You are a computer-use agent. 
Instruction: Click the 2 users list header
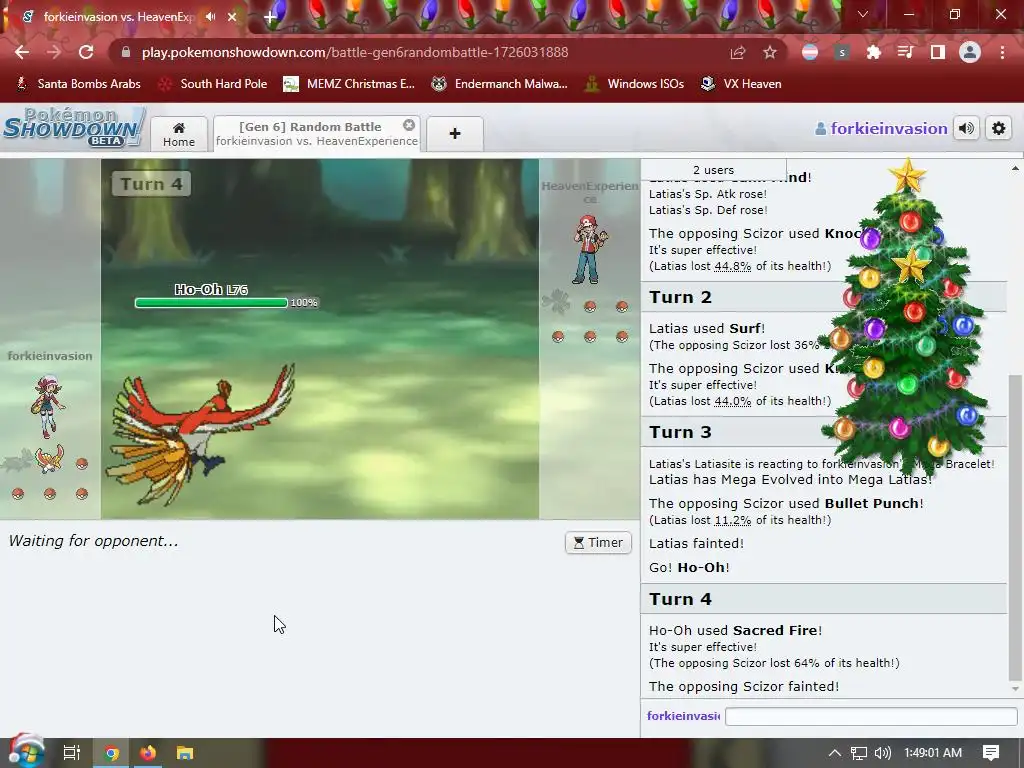713,170
